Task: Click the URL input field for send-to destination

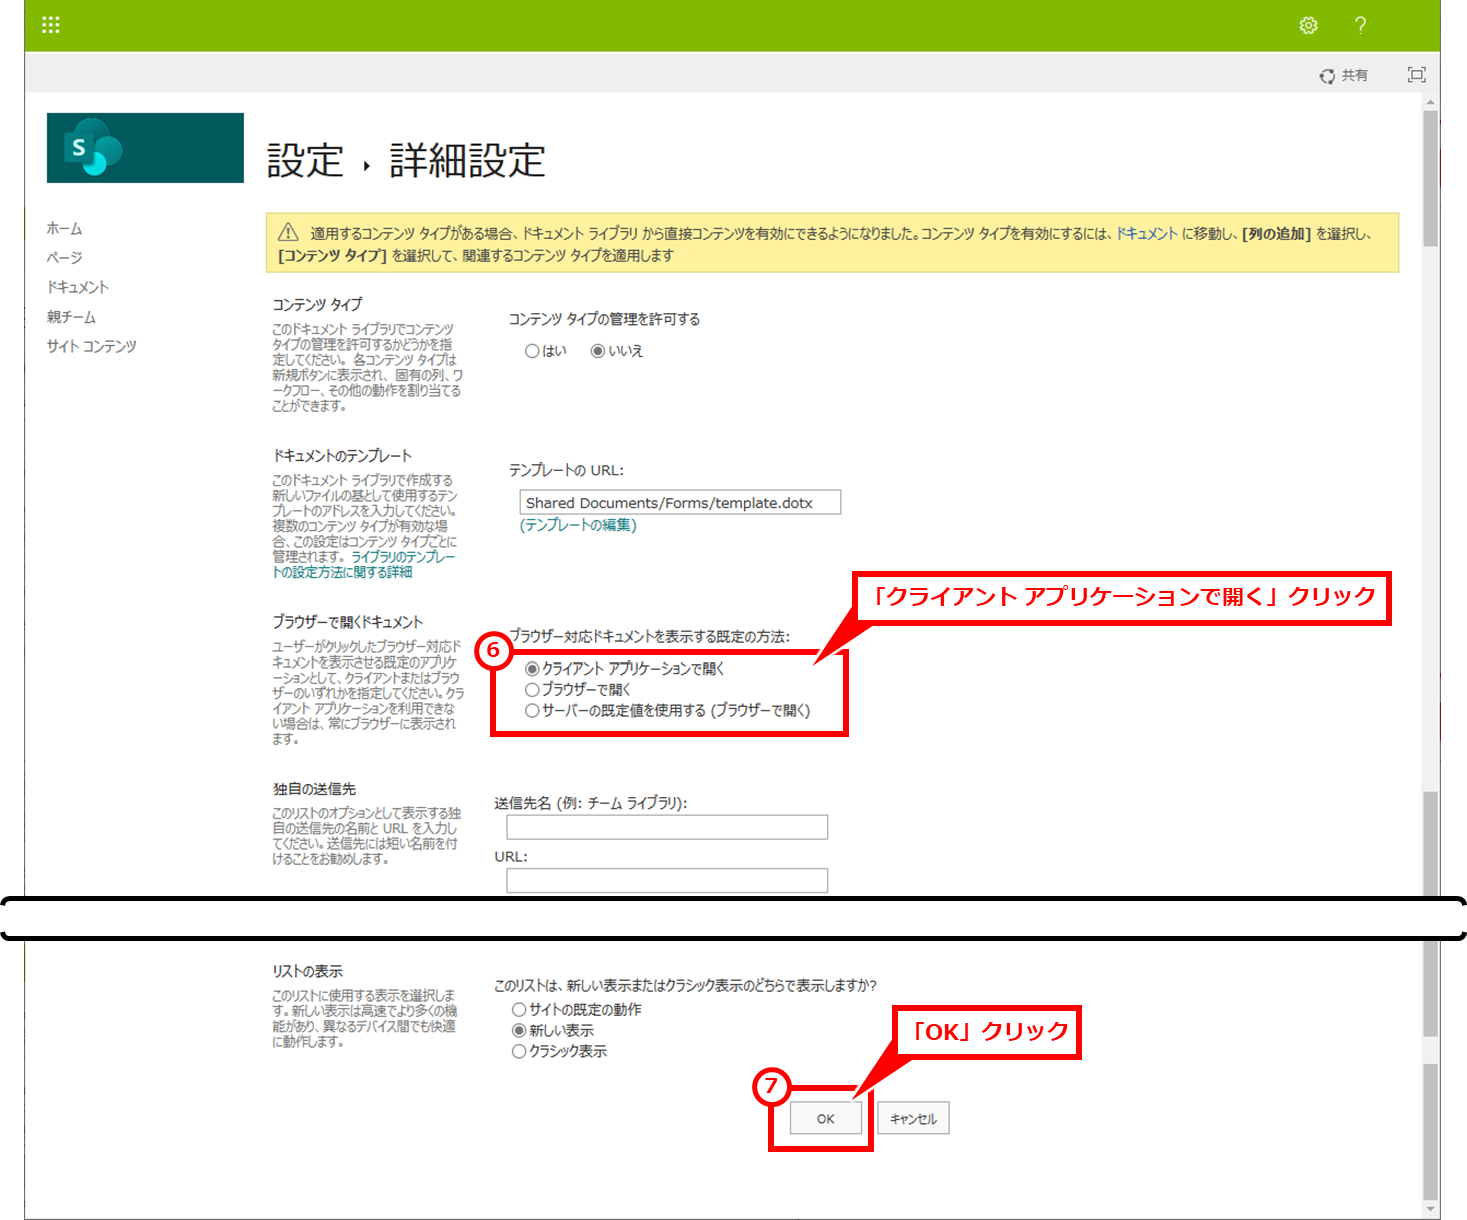Action: [x=667, y=880]
